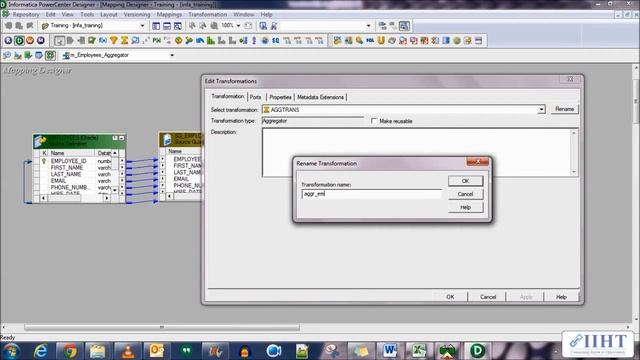Viewport: 640px width, 360px height.
Task: Click the Rank transformation bar-chart icon
Action: point(211,40)
